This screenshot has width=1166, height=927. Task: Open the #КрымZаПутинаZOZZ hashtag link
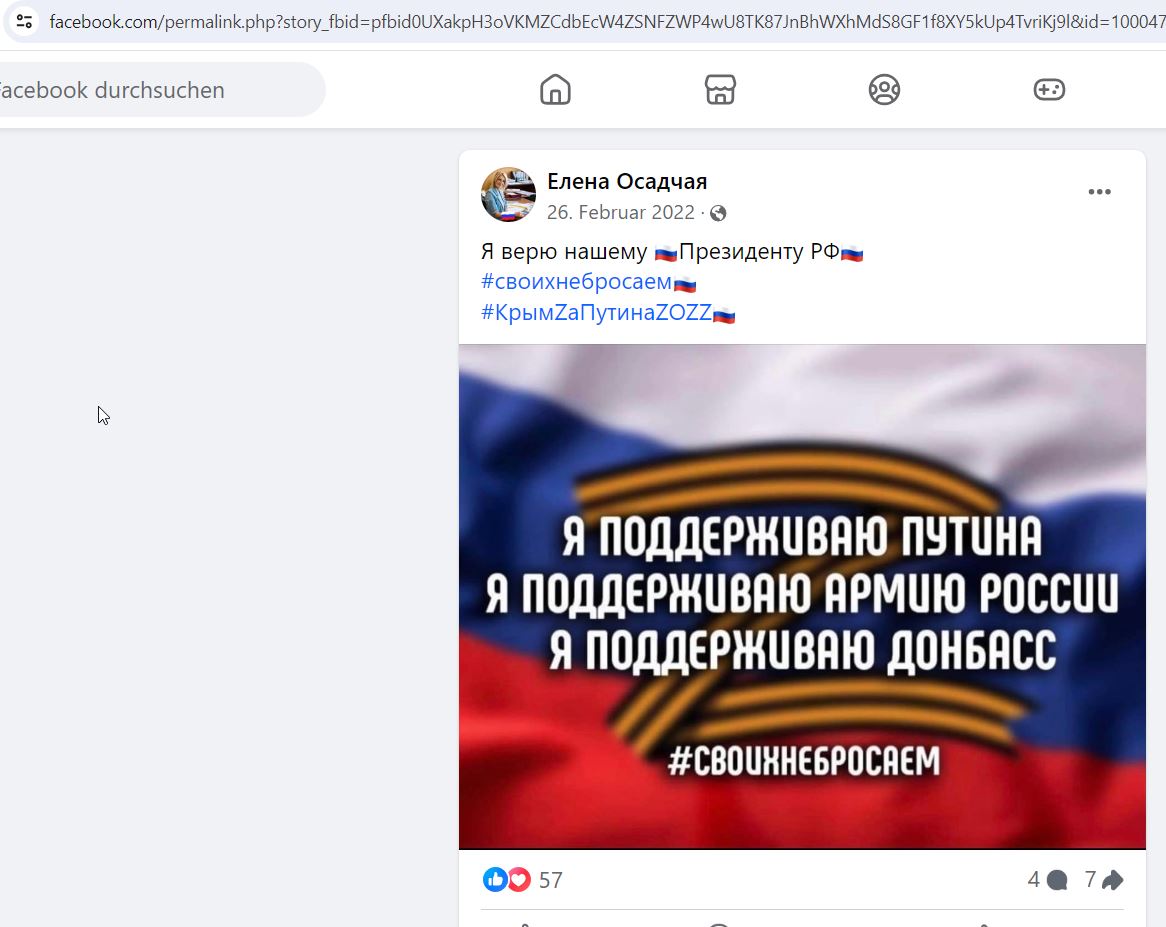point(596,312)
